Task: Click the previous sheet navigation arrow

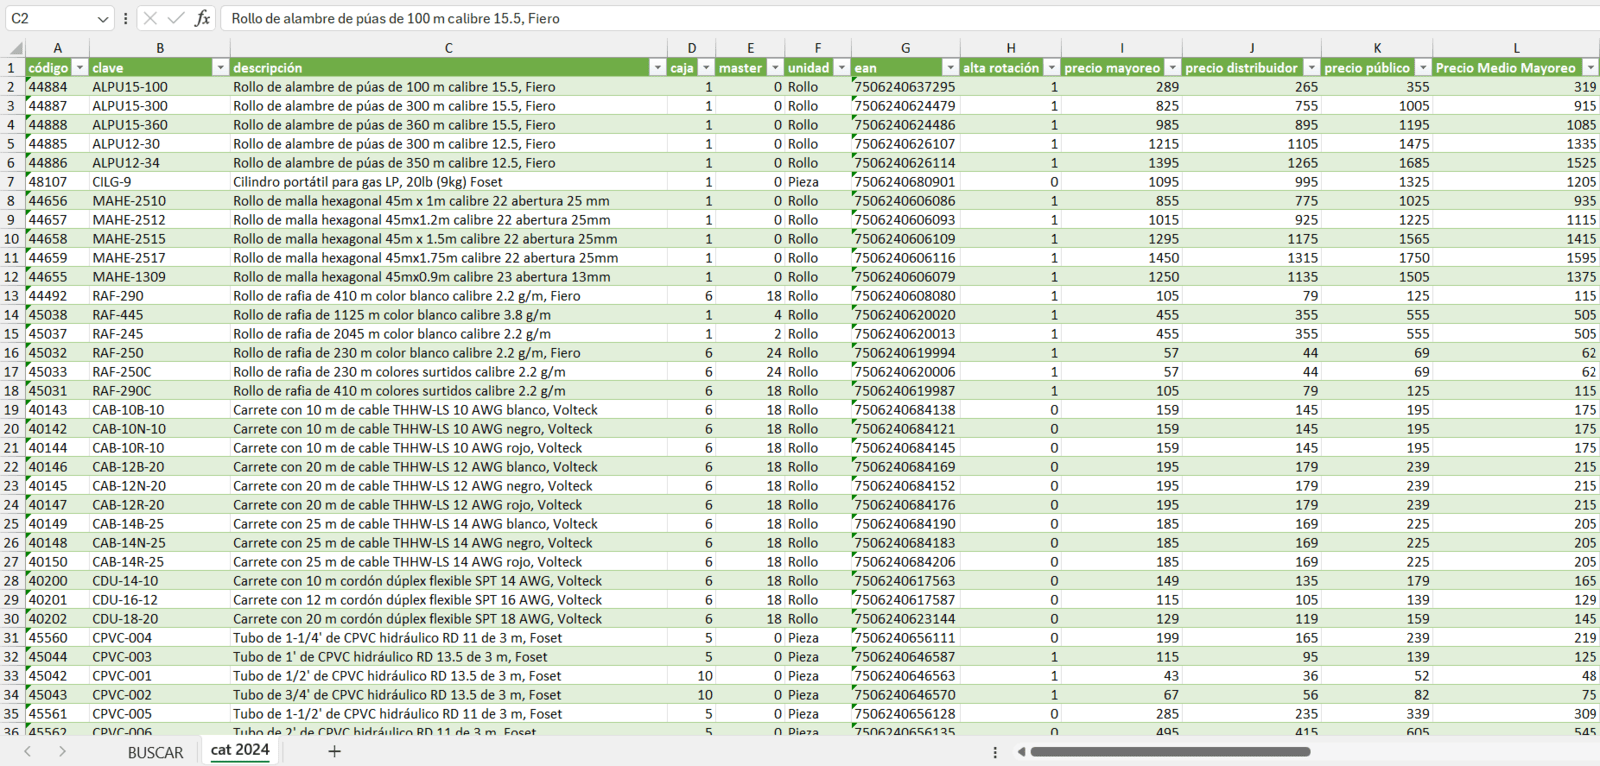Action: tap(28, 751)
